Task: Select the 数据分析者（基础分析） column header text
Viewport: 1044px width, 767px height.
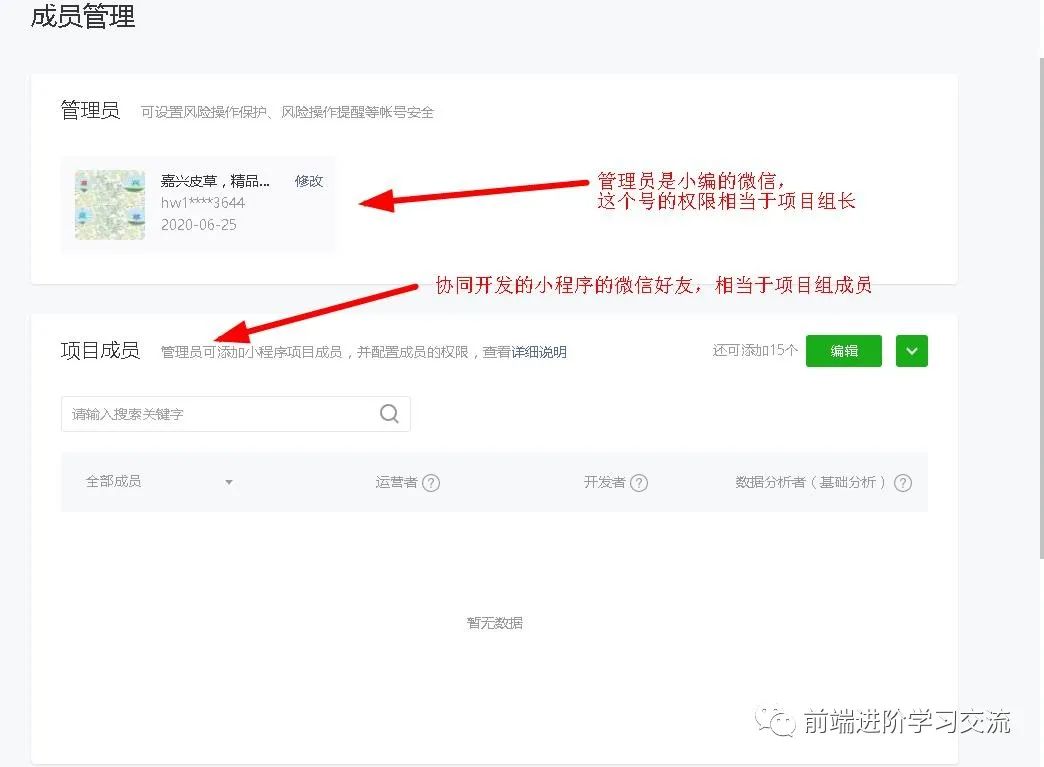Action: pos(811,482)
